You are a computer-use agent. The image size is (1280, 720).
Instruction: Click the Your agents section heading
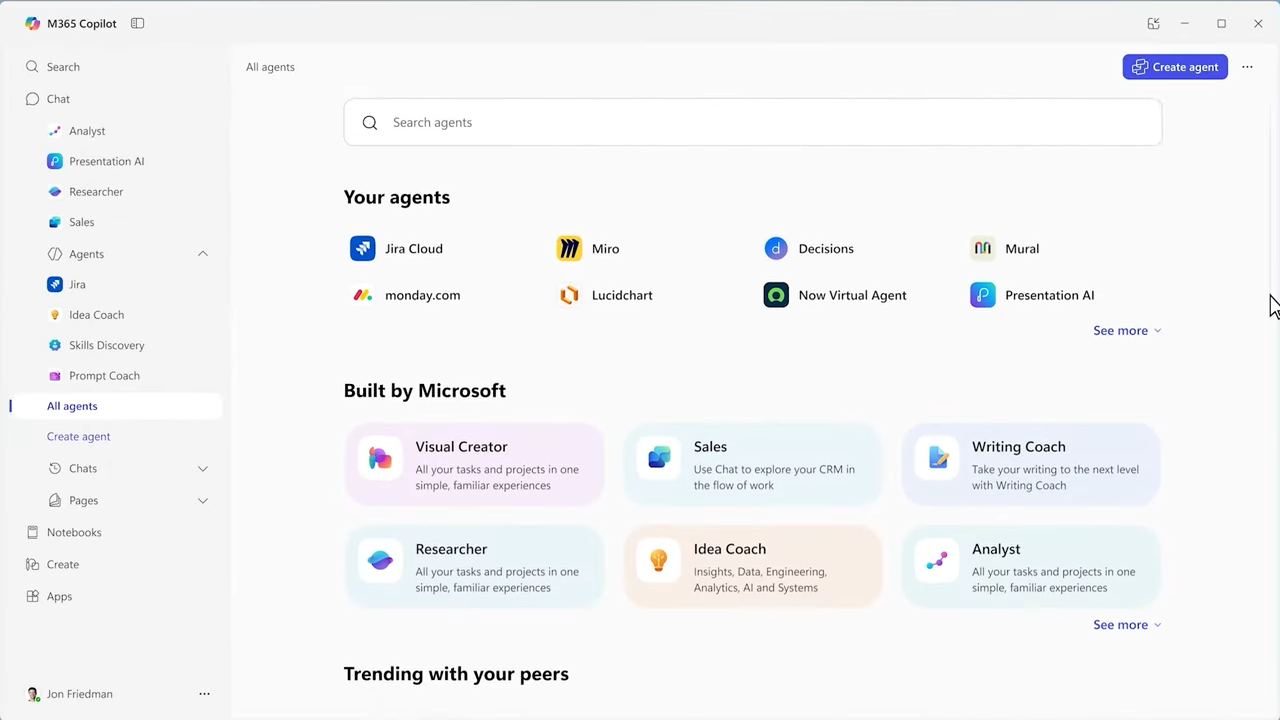(397, 197)
